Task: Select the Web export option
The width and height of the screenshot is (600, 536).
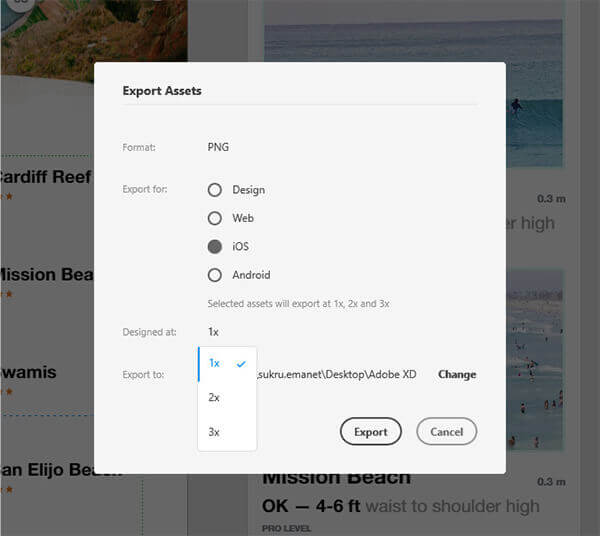Action: (x=215, y=218)
